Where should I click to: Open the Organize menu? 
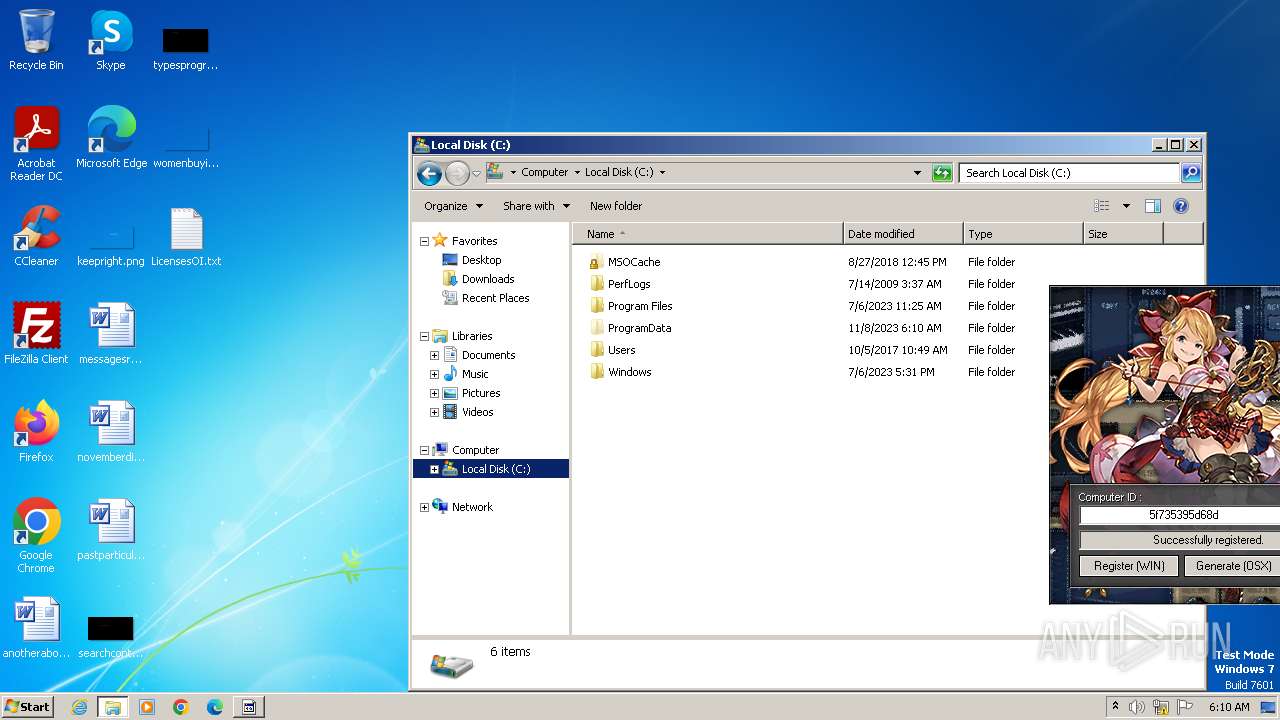click(x=453, y=206)
